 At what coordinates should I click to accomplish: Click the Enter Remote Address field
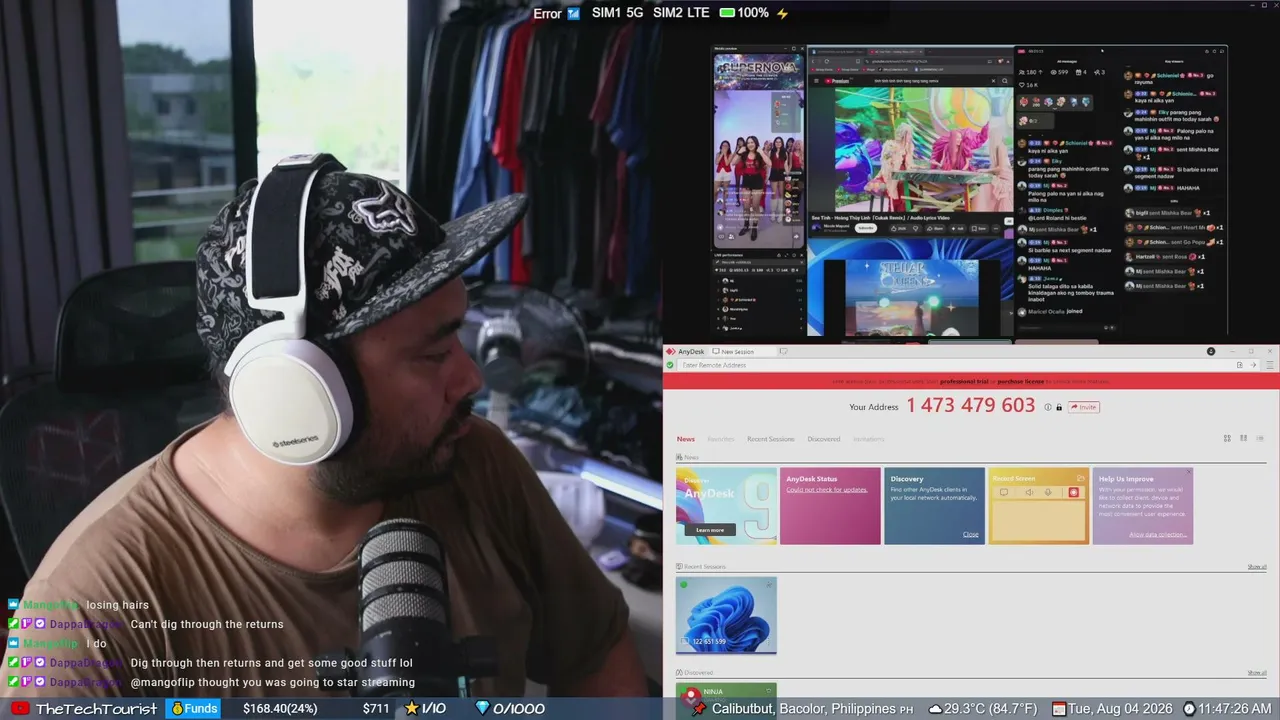(955, 365)
